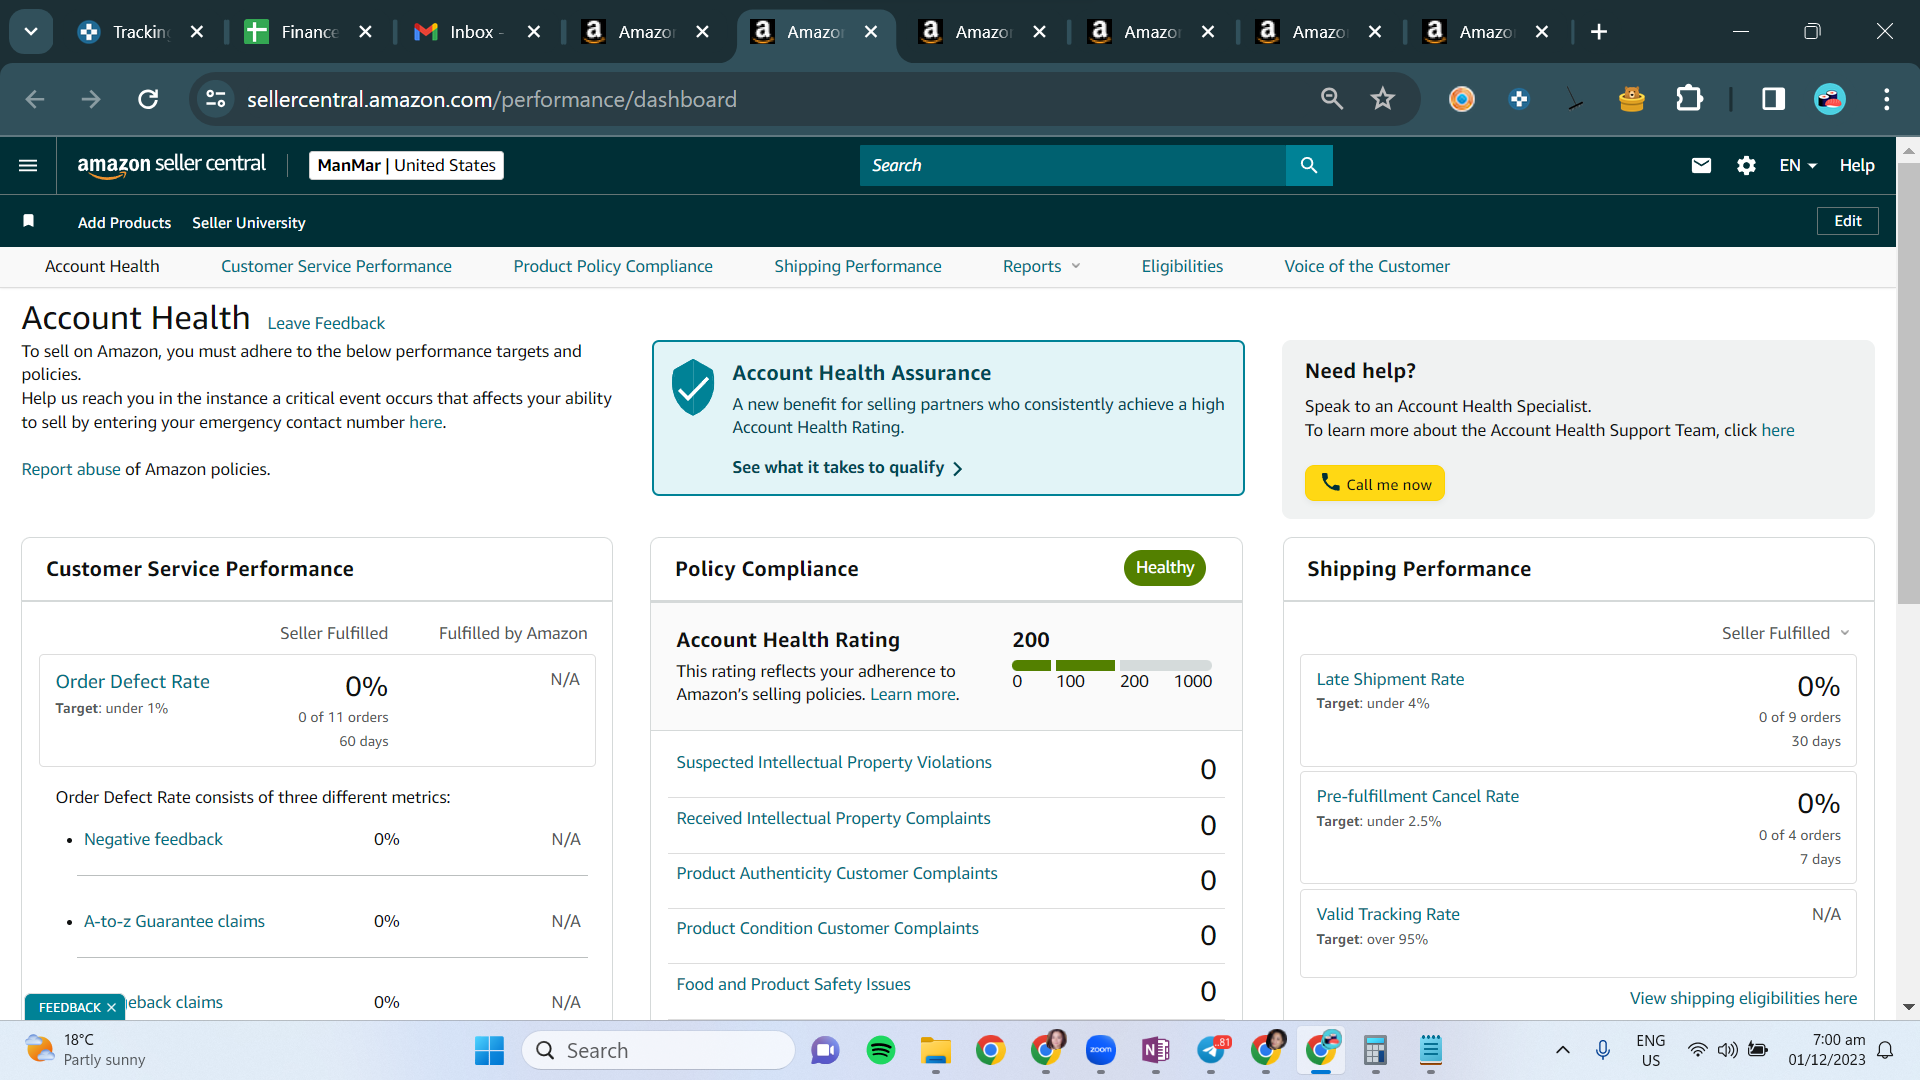Click the bookmark flag icon beside Add Products
Viewport: 1920px width, 1080px height.
(29, 221)
